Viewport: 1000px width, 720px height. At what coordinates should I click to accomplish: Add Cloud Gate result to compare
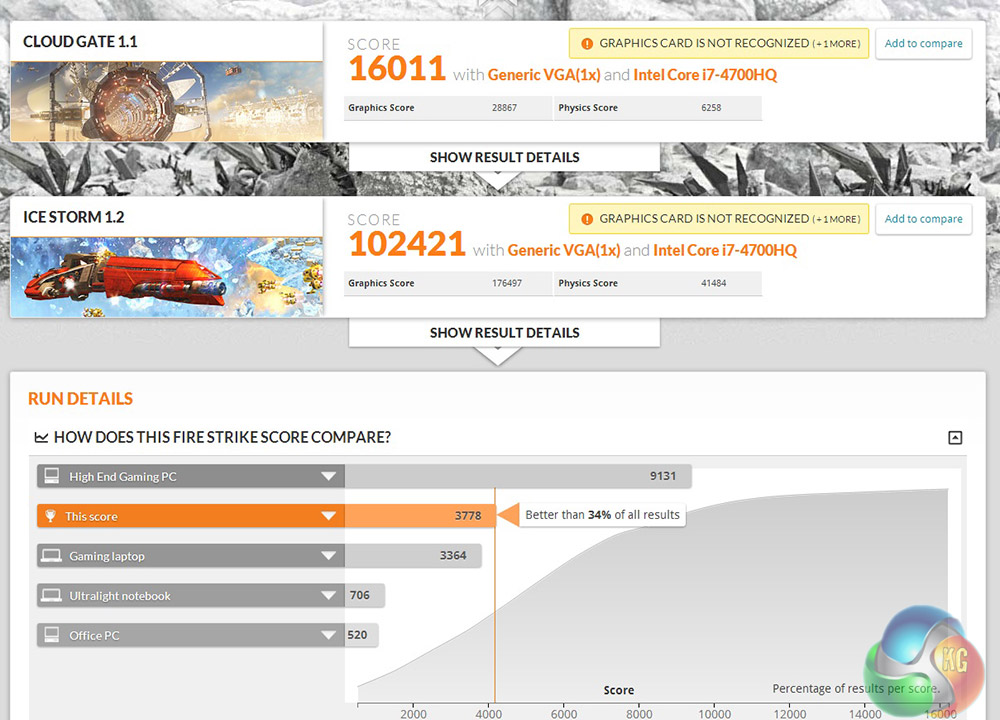click(x=923, y=44)
